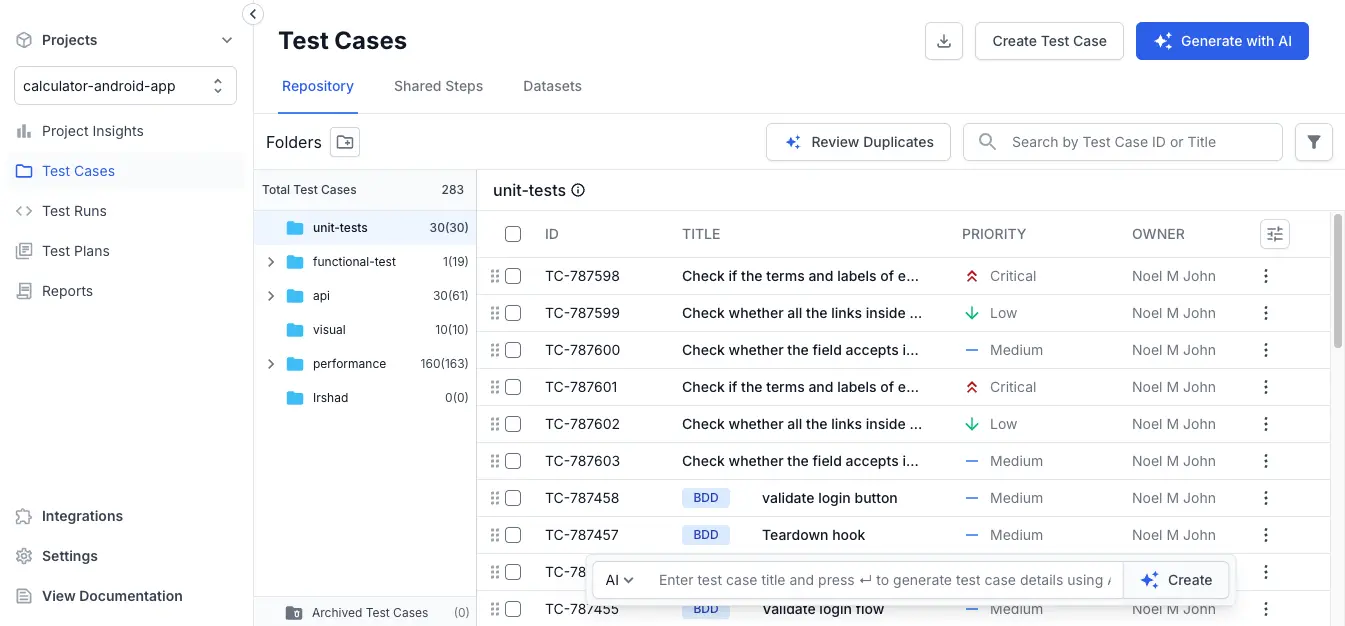This screenshot has width=1345, height=626.
Task: Click the new folder icon beside Folders
Action: click(345, 142)
